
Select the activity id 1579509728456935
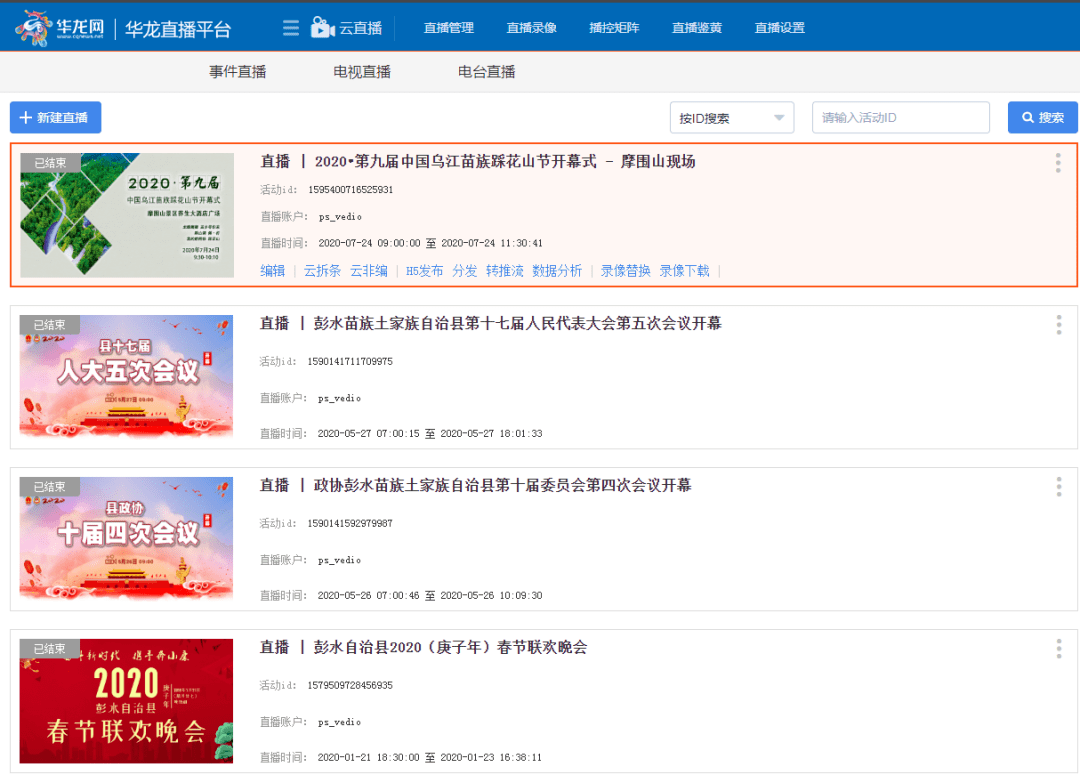point(350,685)
